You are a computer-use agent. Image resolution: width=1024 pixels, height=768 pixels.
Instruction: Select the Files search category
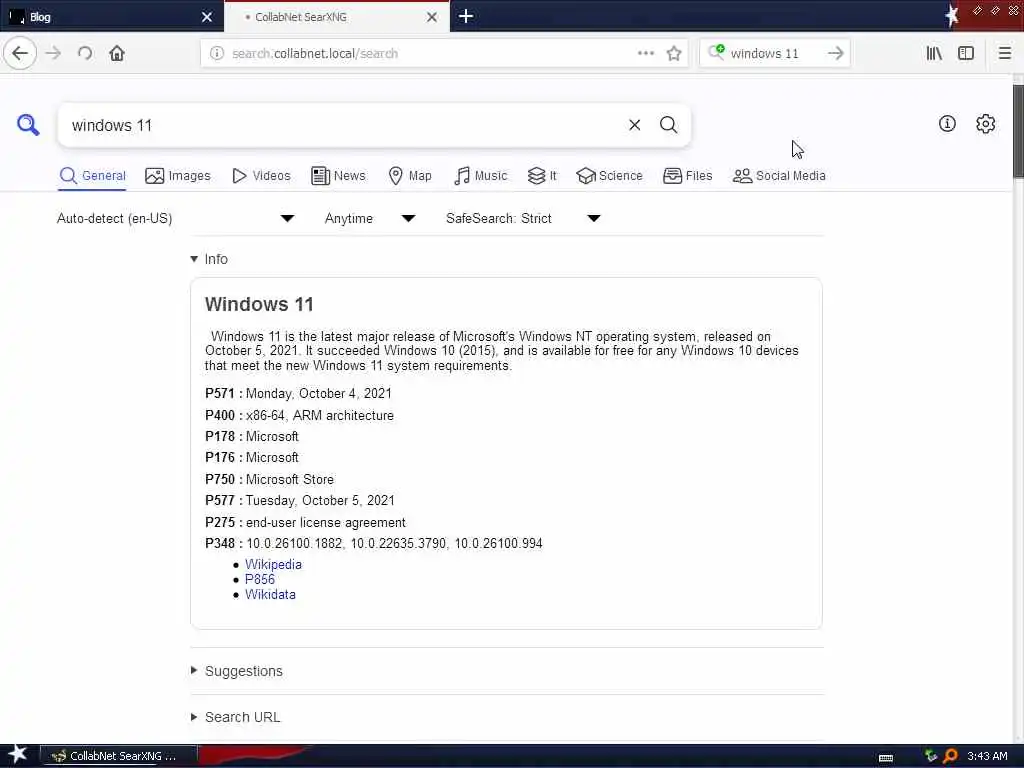point(688,176)
